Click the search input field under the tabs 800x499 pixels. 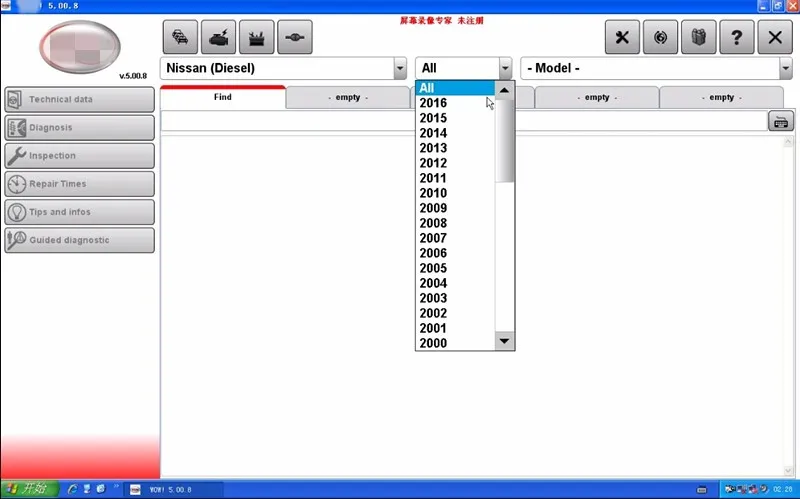click(464, 121)
